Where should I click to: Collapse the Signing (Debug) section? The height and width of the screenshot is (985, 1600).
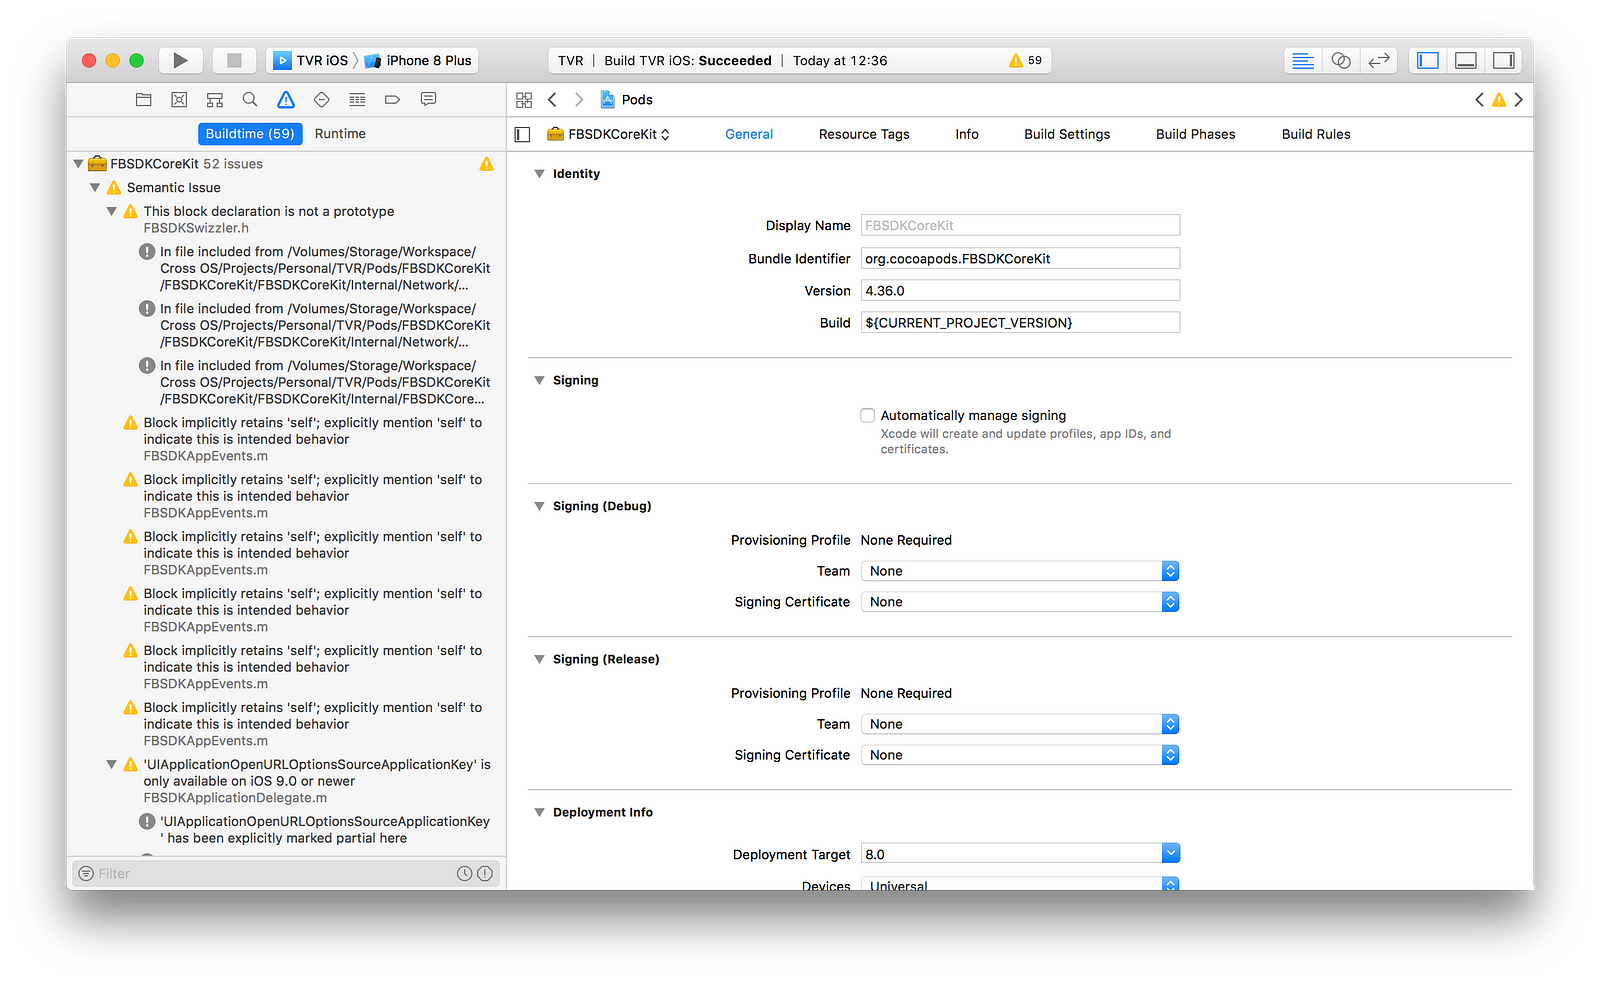(540, 506)
